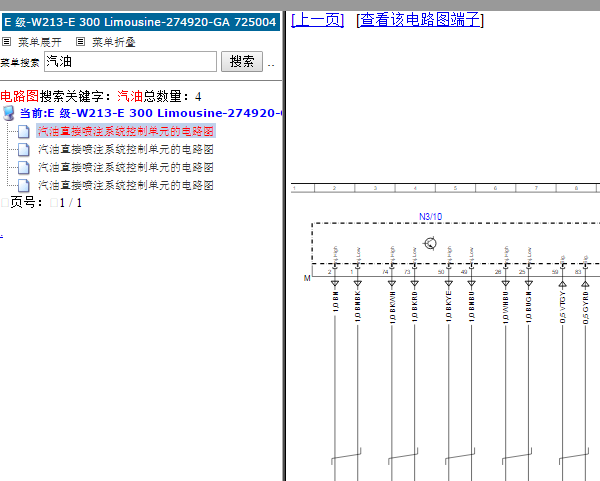Click the second search result's document icon
Image resolution: width=600 pixels, height=481 pixels.
(x=24, y=149)
